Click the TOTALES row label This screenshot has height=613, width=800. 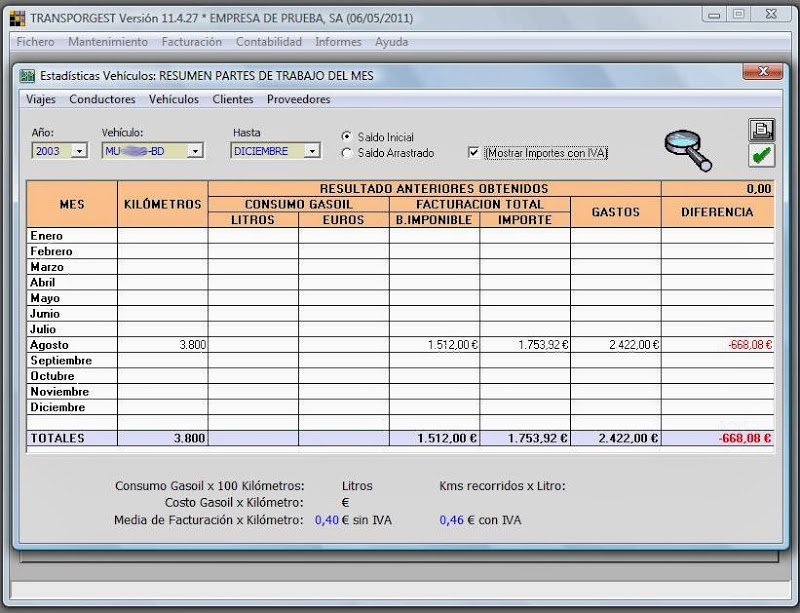pos(57,438)
